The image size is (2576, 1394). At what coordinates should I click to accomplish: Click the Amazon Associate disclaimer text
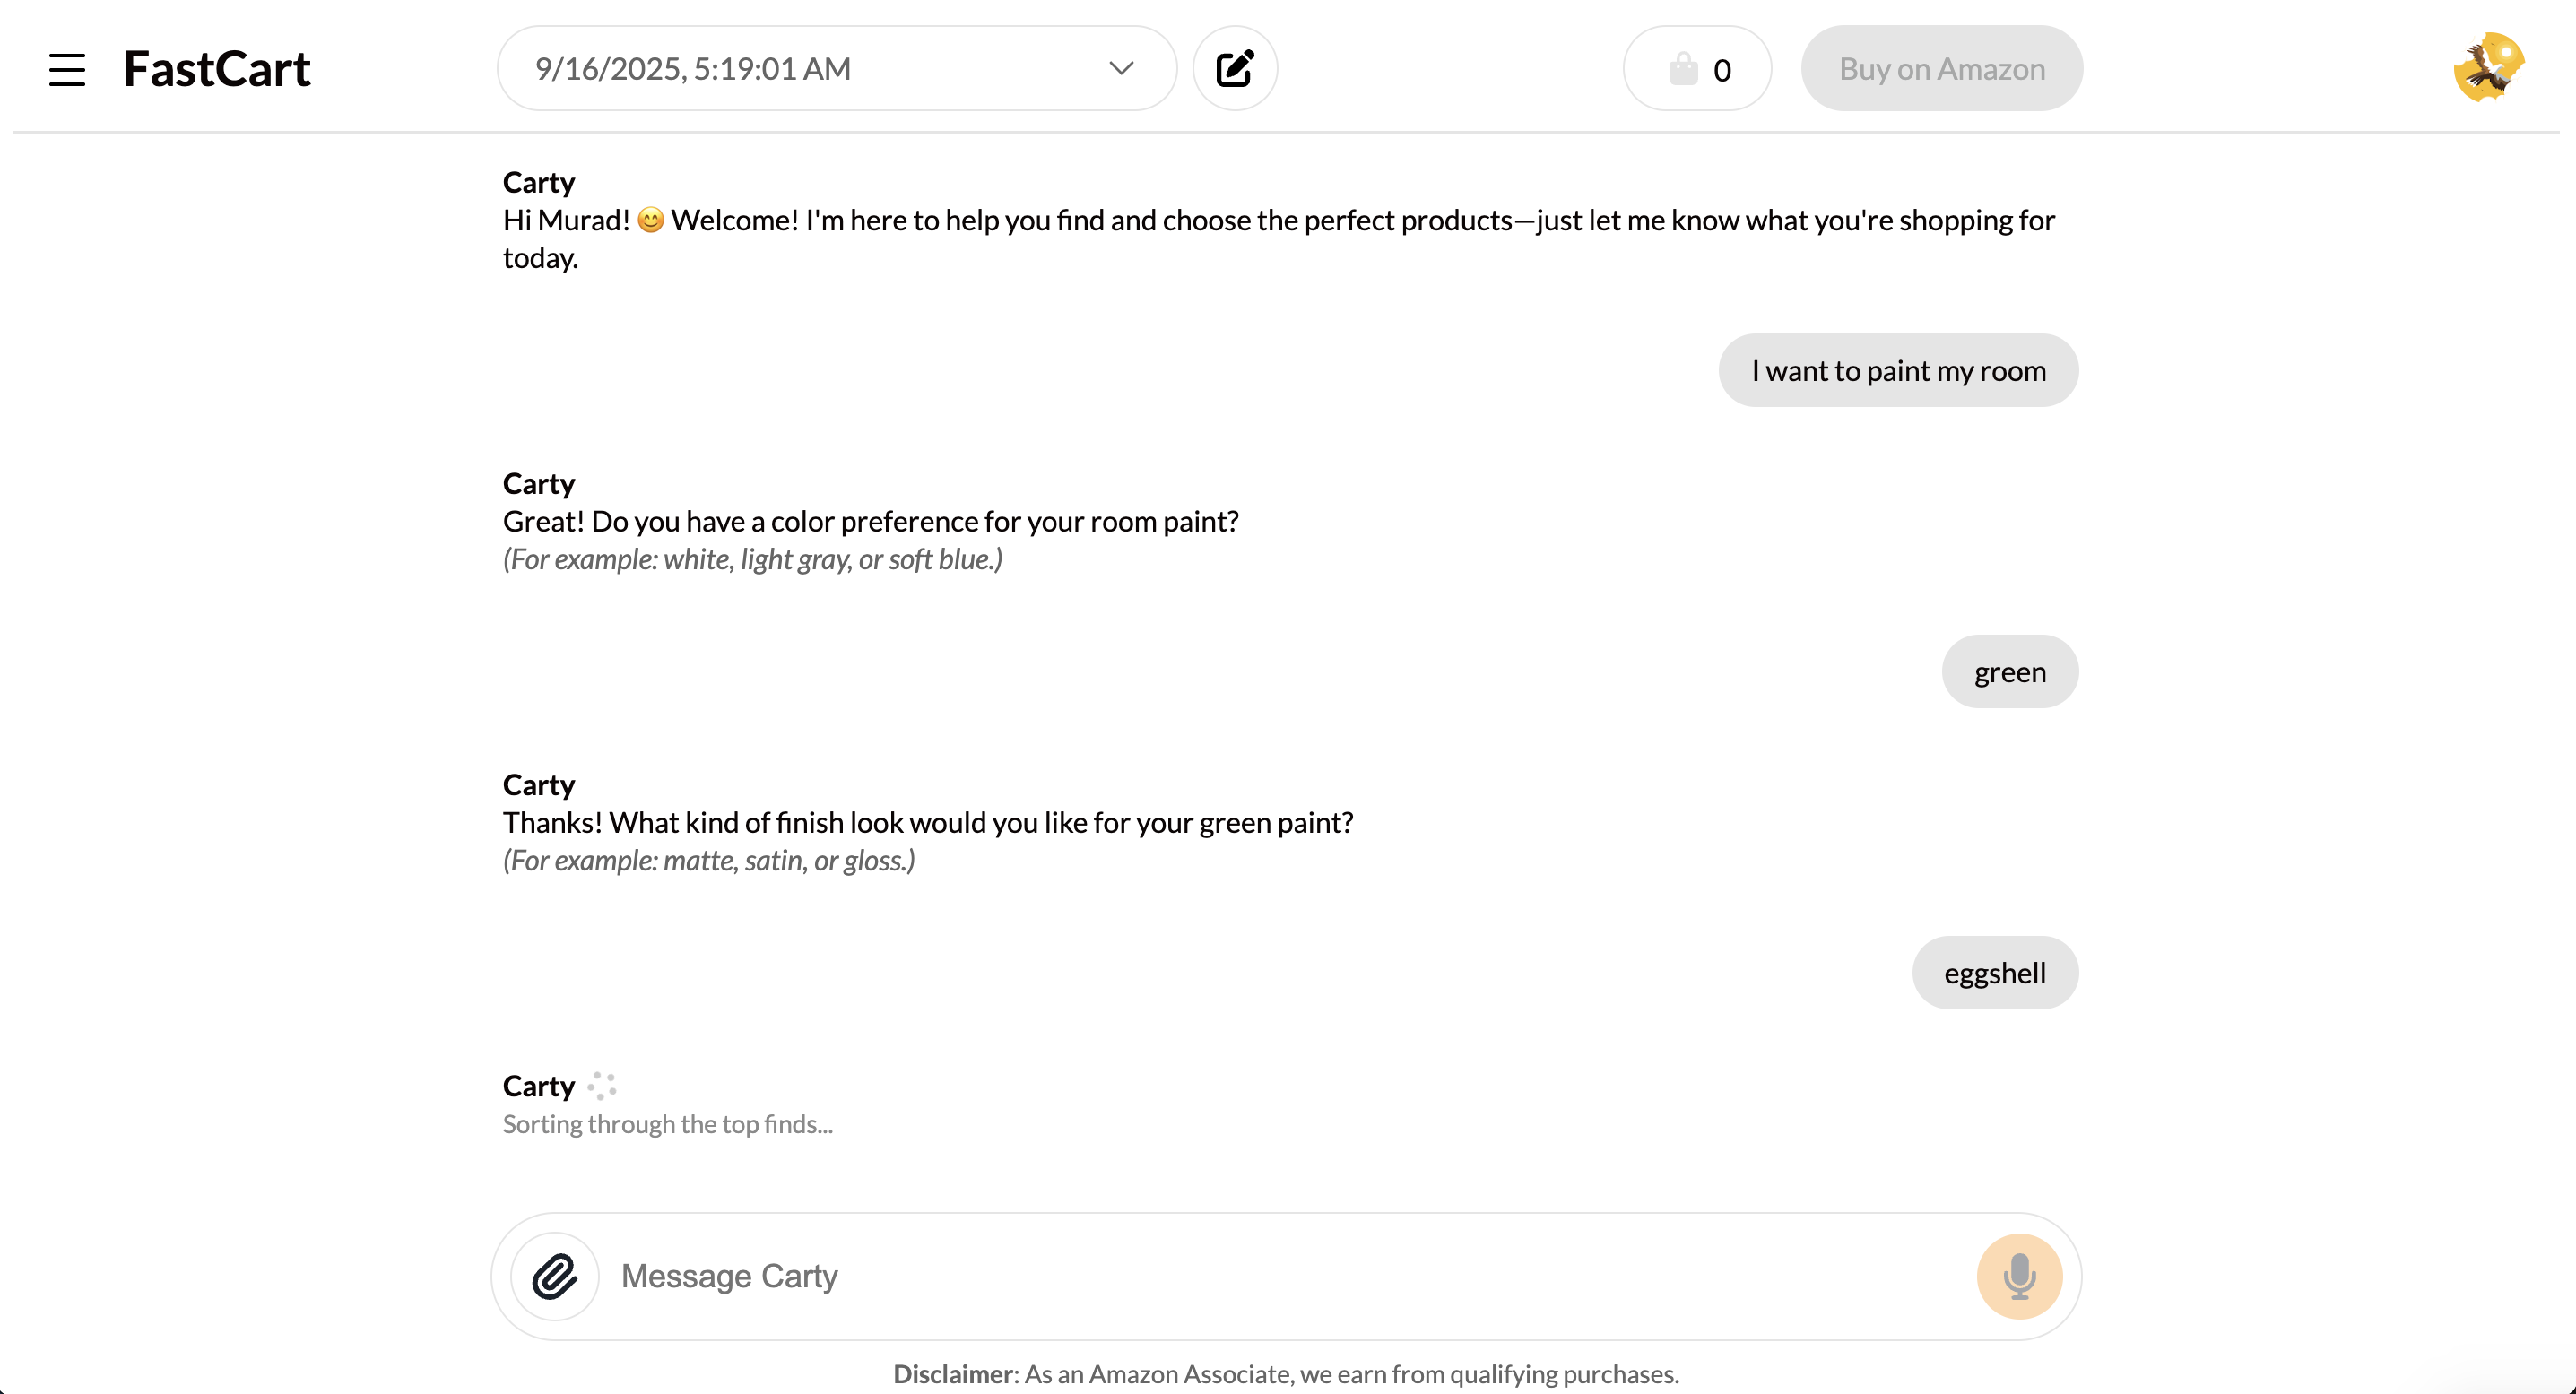[1286, 1374]
